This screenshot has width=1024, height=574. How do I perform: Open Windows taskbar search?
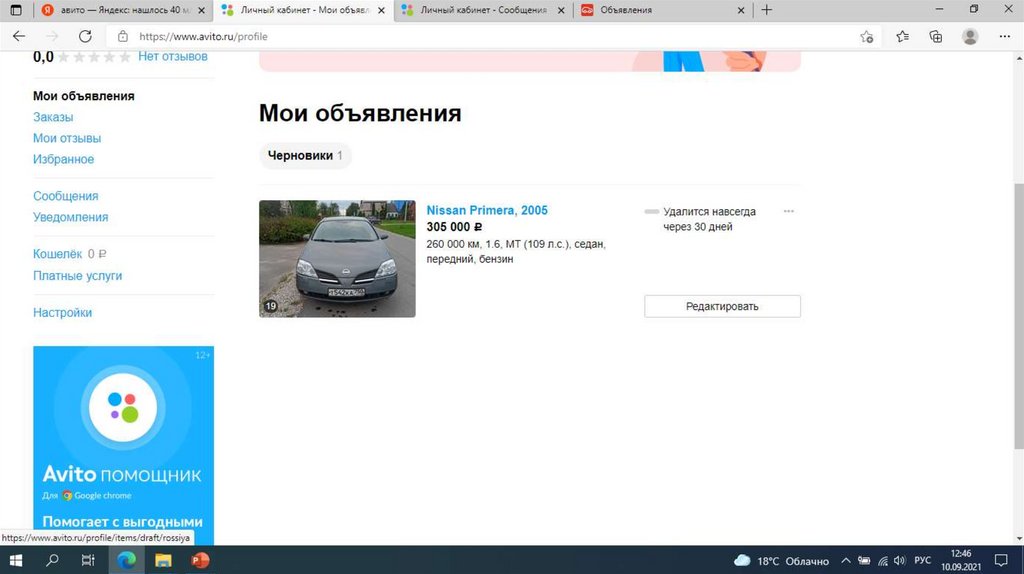[52, 560]
